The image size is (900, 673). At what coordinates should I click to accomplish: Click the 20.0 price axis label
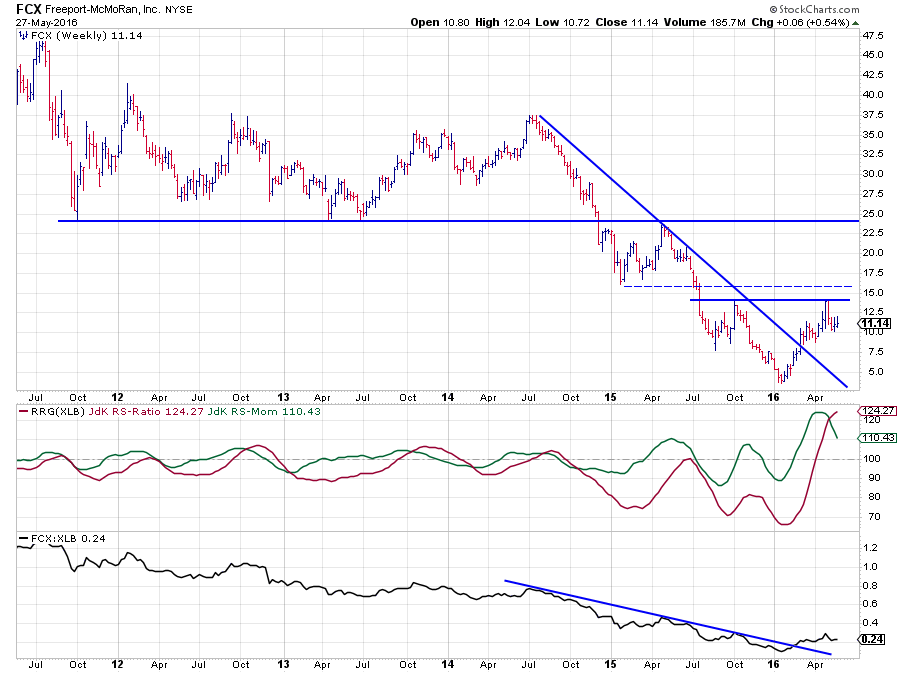(873, 253)
